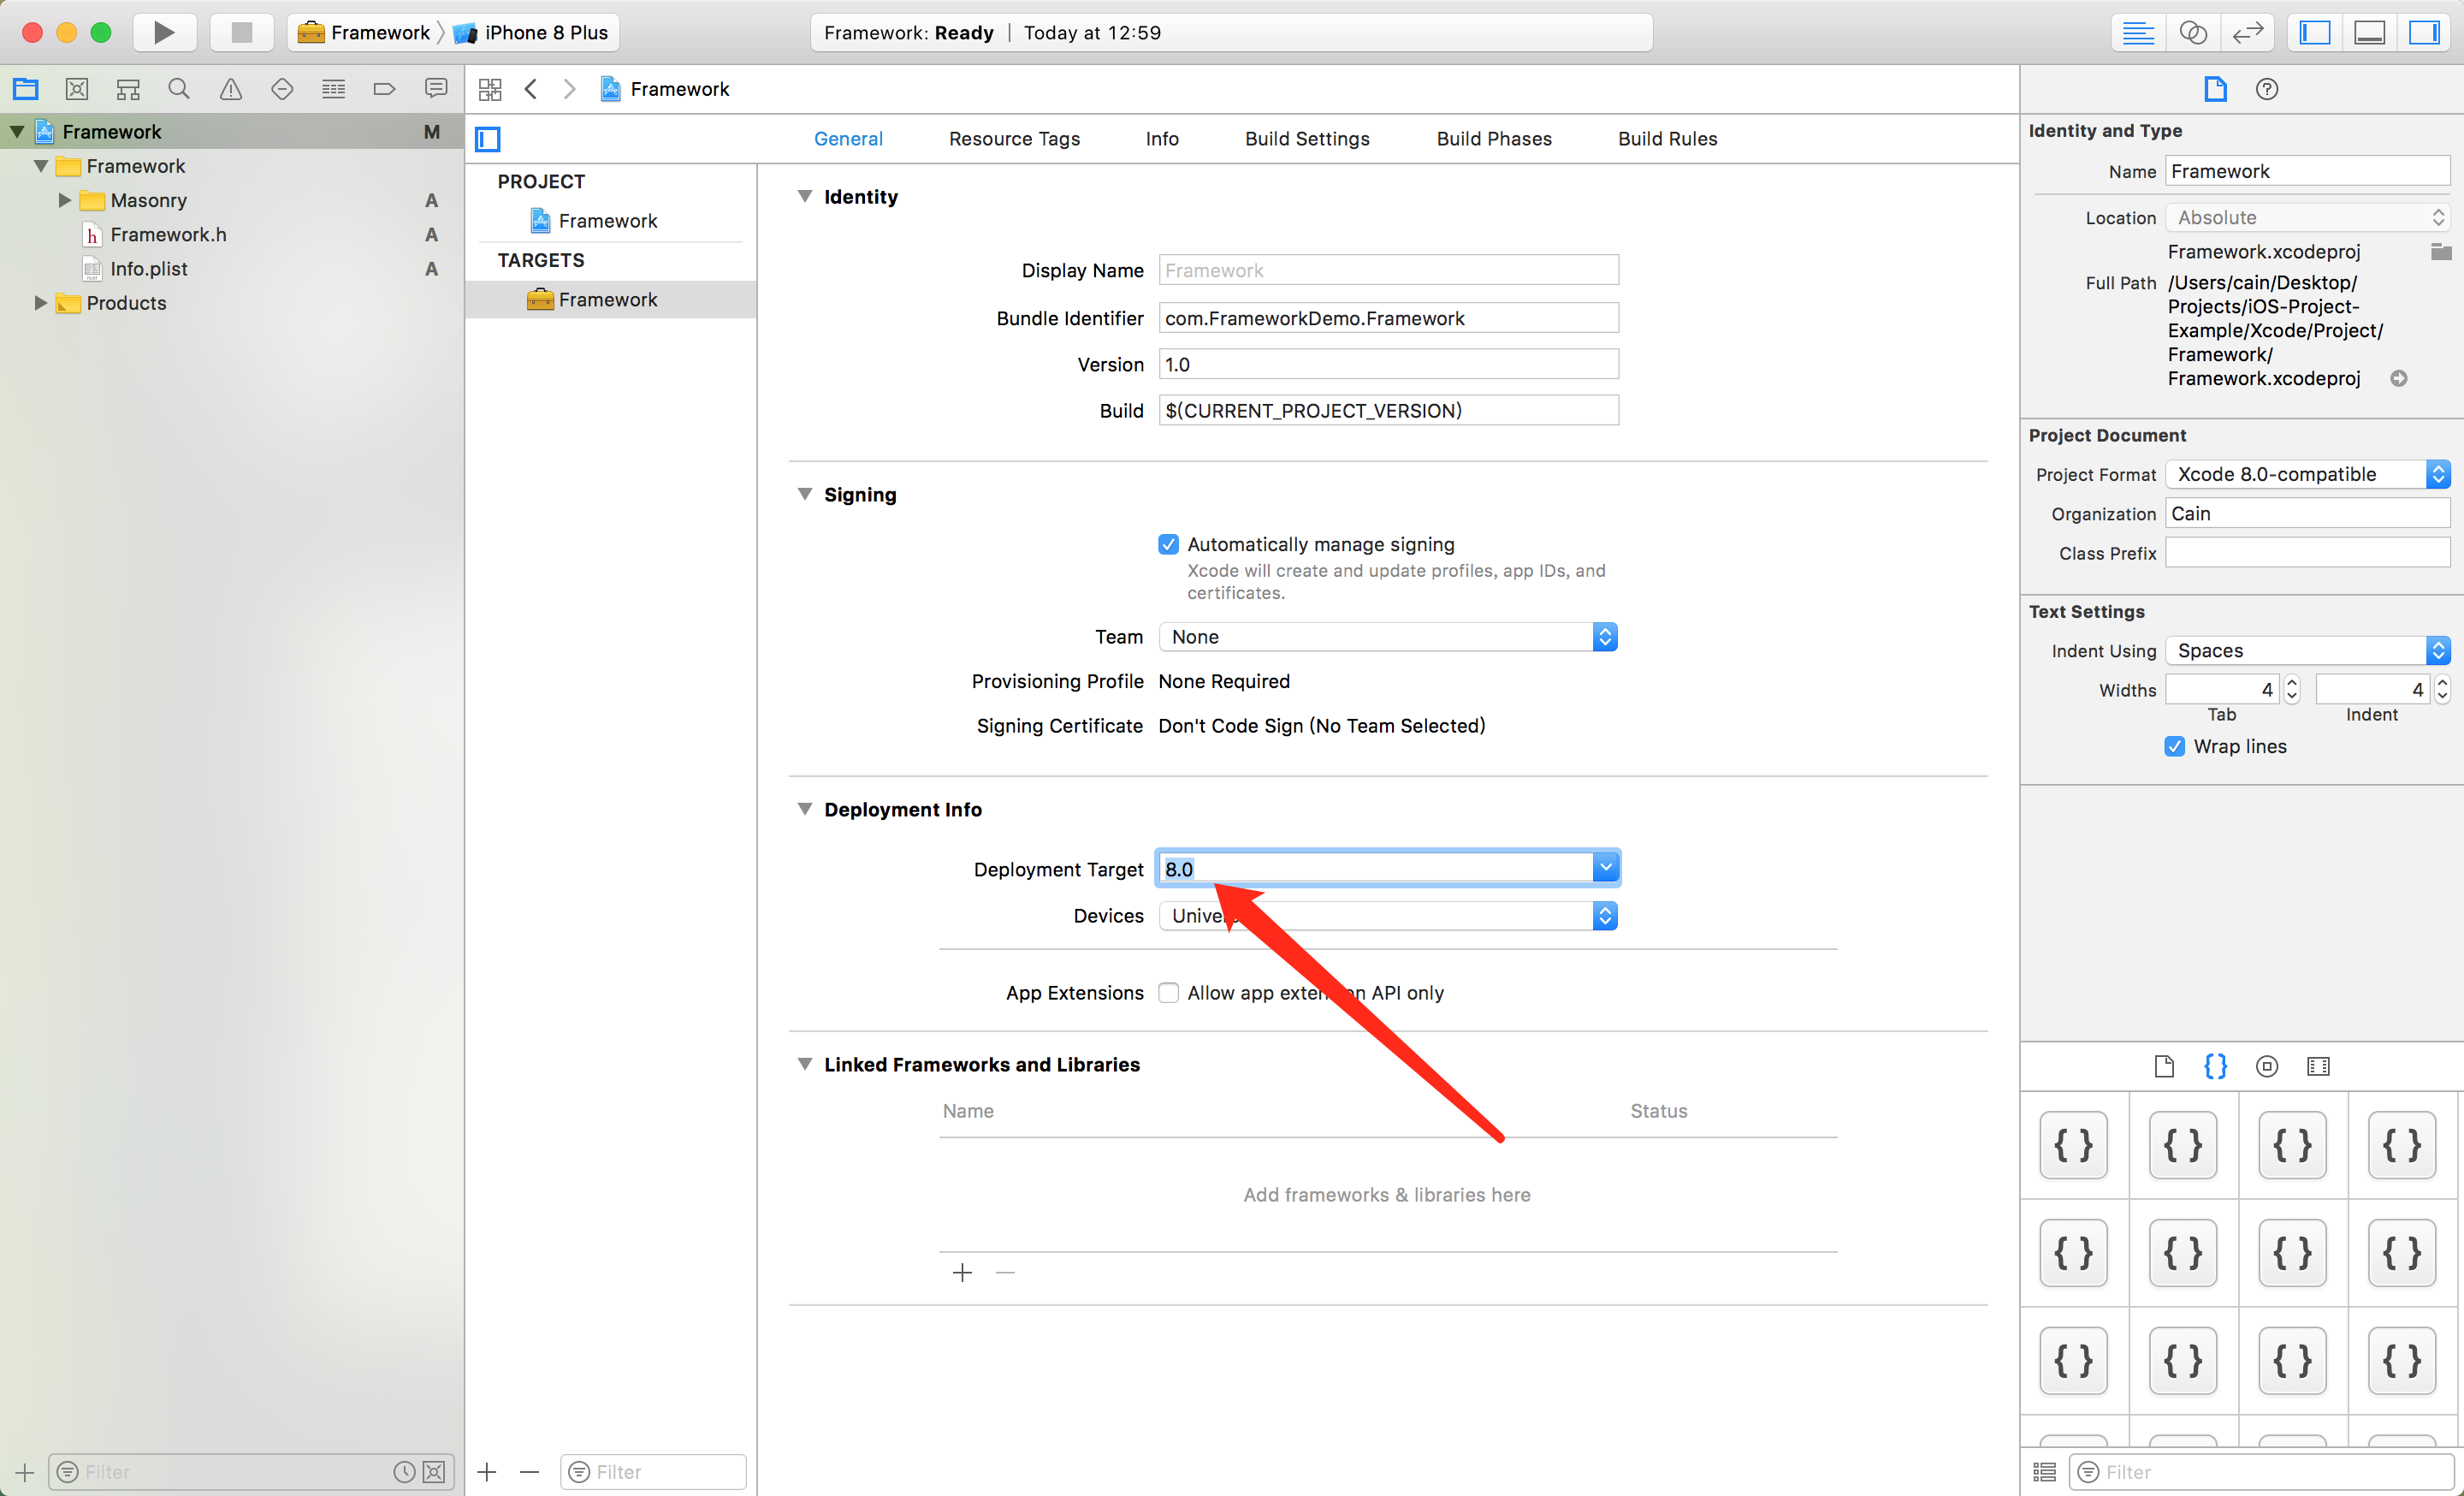Switch to the Build Phases tab

pos(1493,139)
